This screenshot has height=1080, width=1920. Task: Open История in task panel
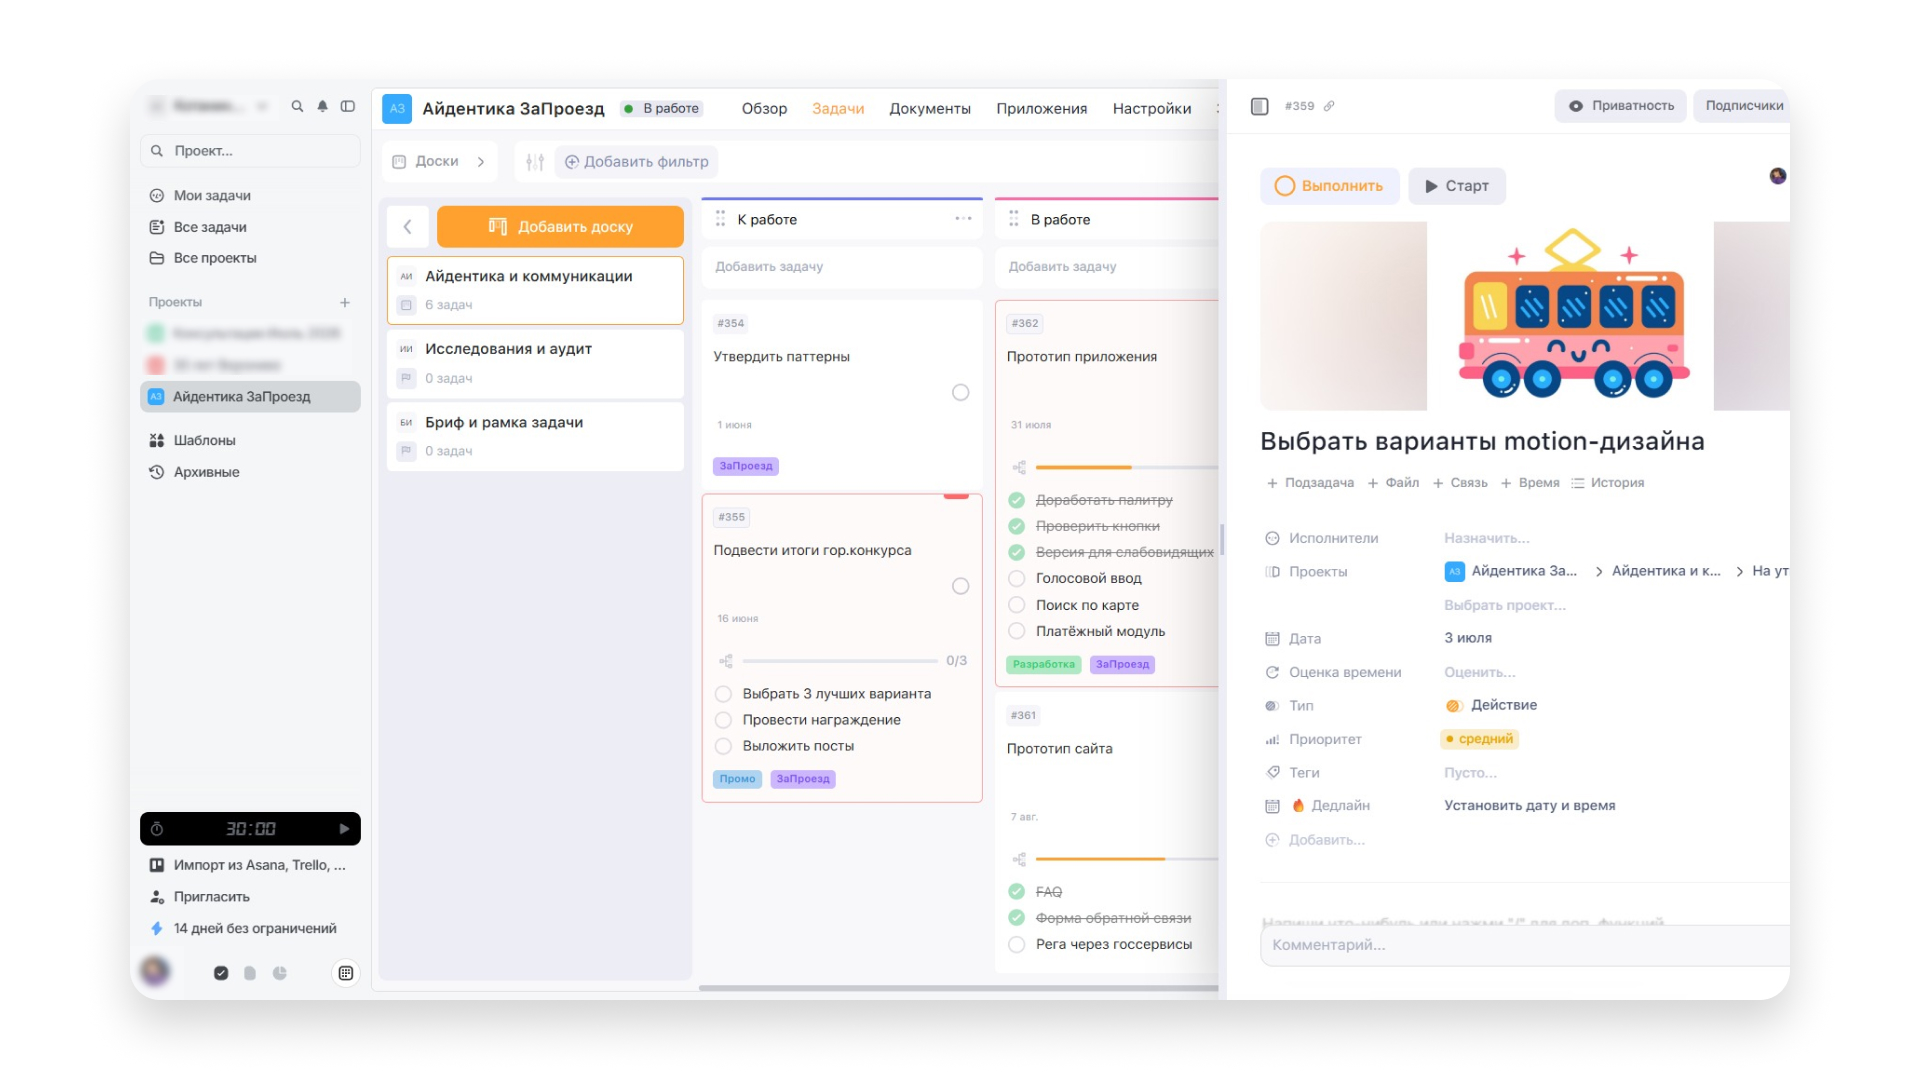point(1608,483)
